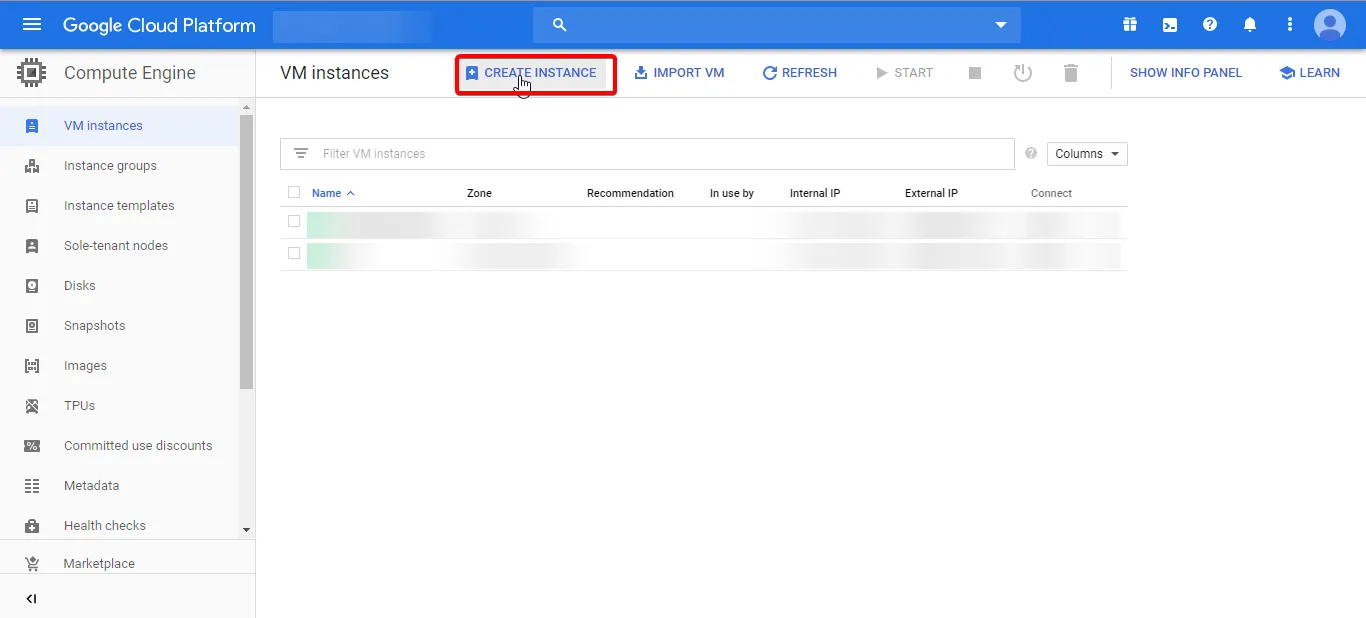Open the navigation hamburger menu
The width and height of the screenshot is (1366, 618).
click(x=30, y=24)
